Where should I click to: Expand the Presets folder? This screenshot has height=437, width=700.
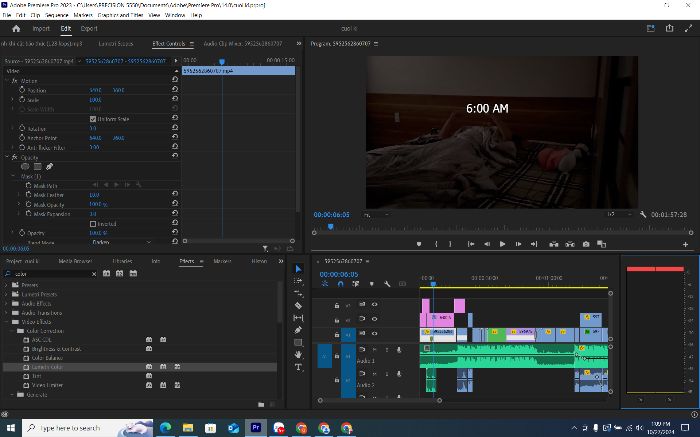pyautogui.click(x=6, y=285)
